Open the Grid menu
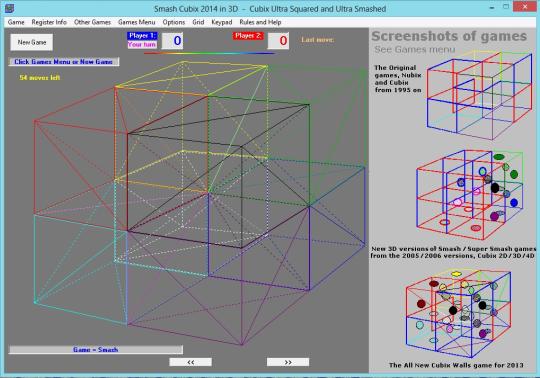 tap(198, 22)
